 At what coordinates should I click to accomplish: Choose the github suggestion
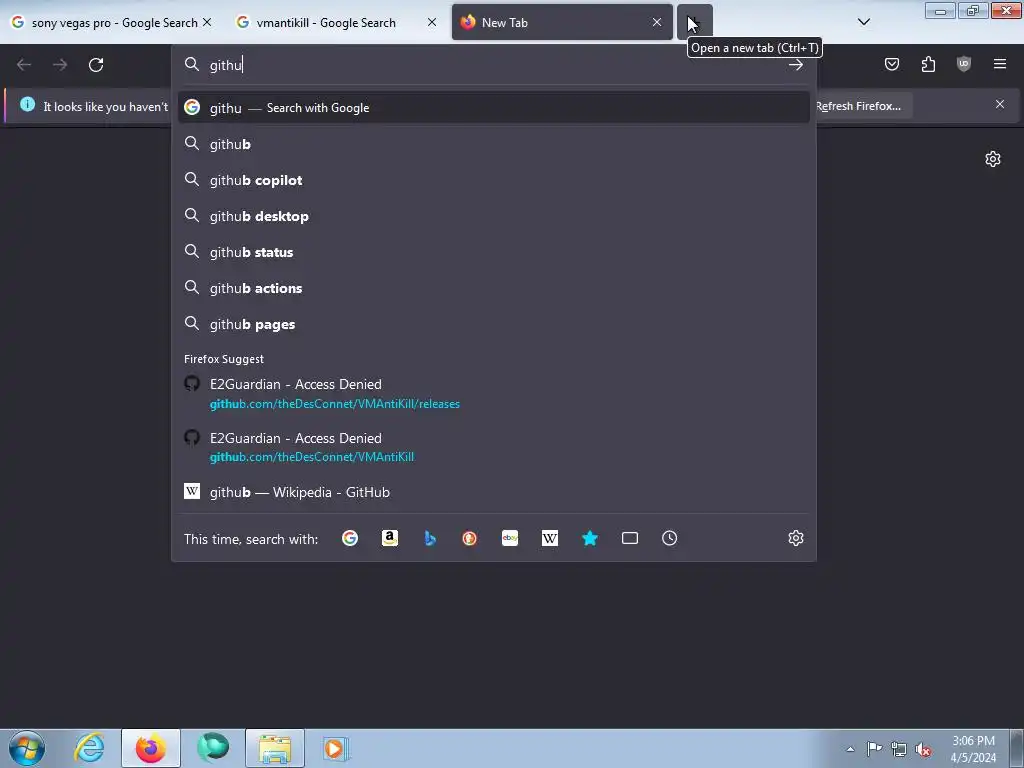[494, 144]
